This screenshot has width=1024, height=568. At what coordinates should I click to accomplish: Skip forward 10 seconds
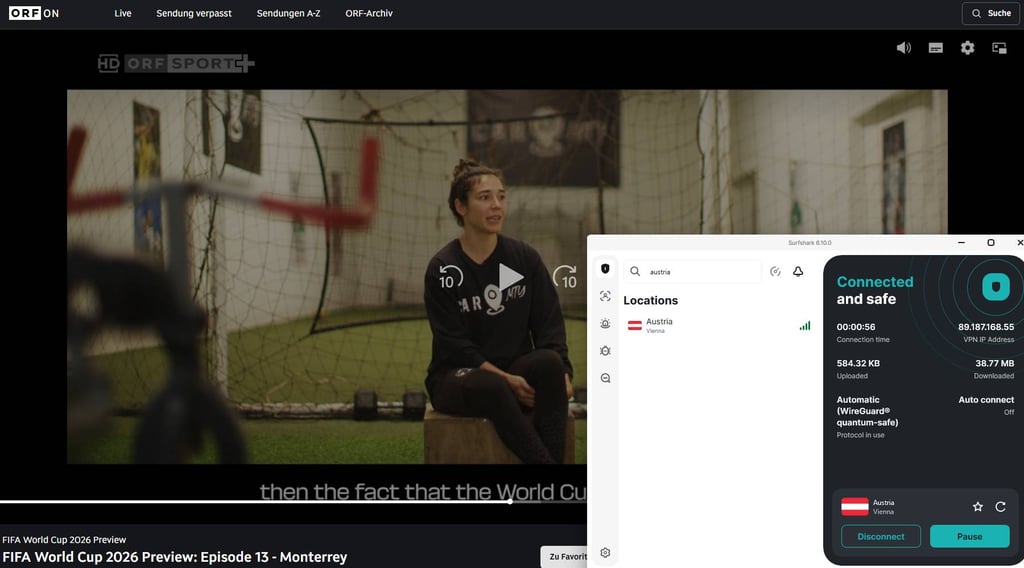[x=566, y=277]
